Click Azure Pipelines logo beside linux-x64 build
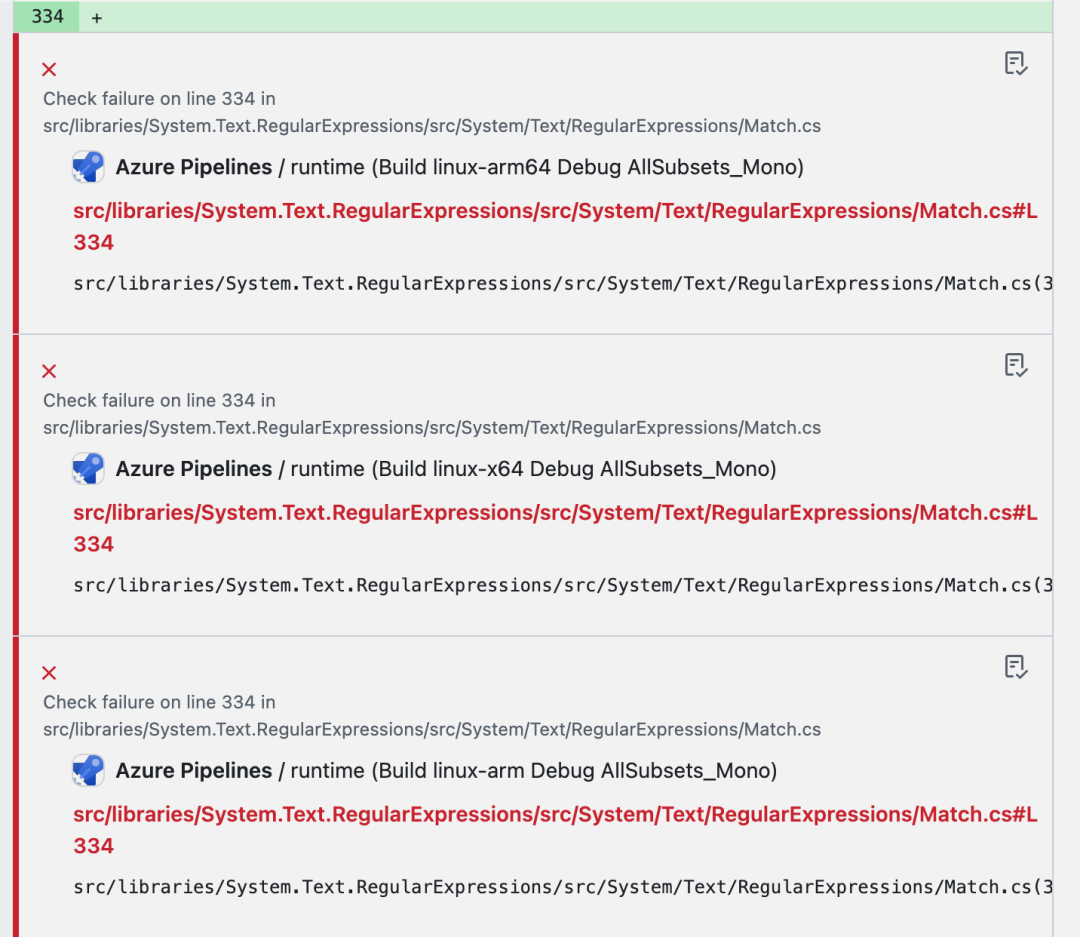Screen dimensions: 1080x937 (88, 469)
